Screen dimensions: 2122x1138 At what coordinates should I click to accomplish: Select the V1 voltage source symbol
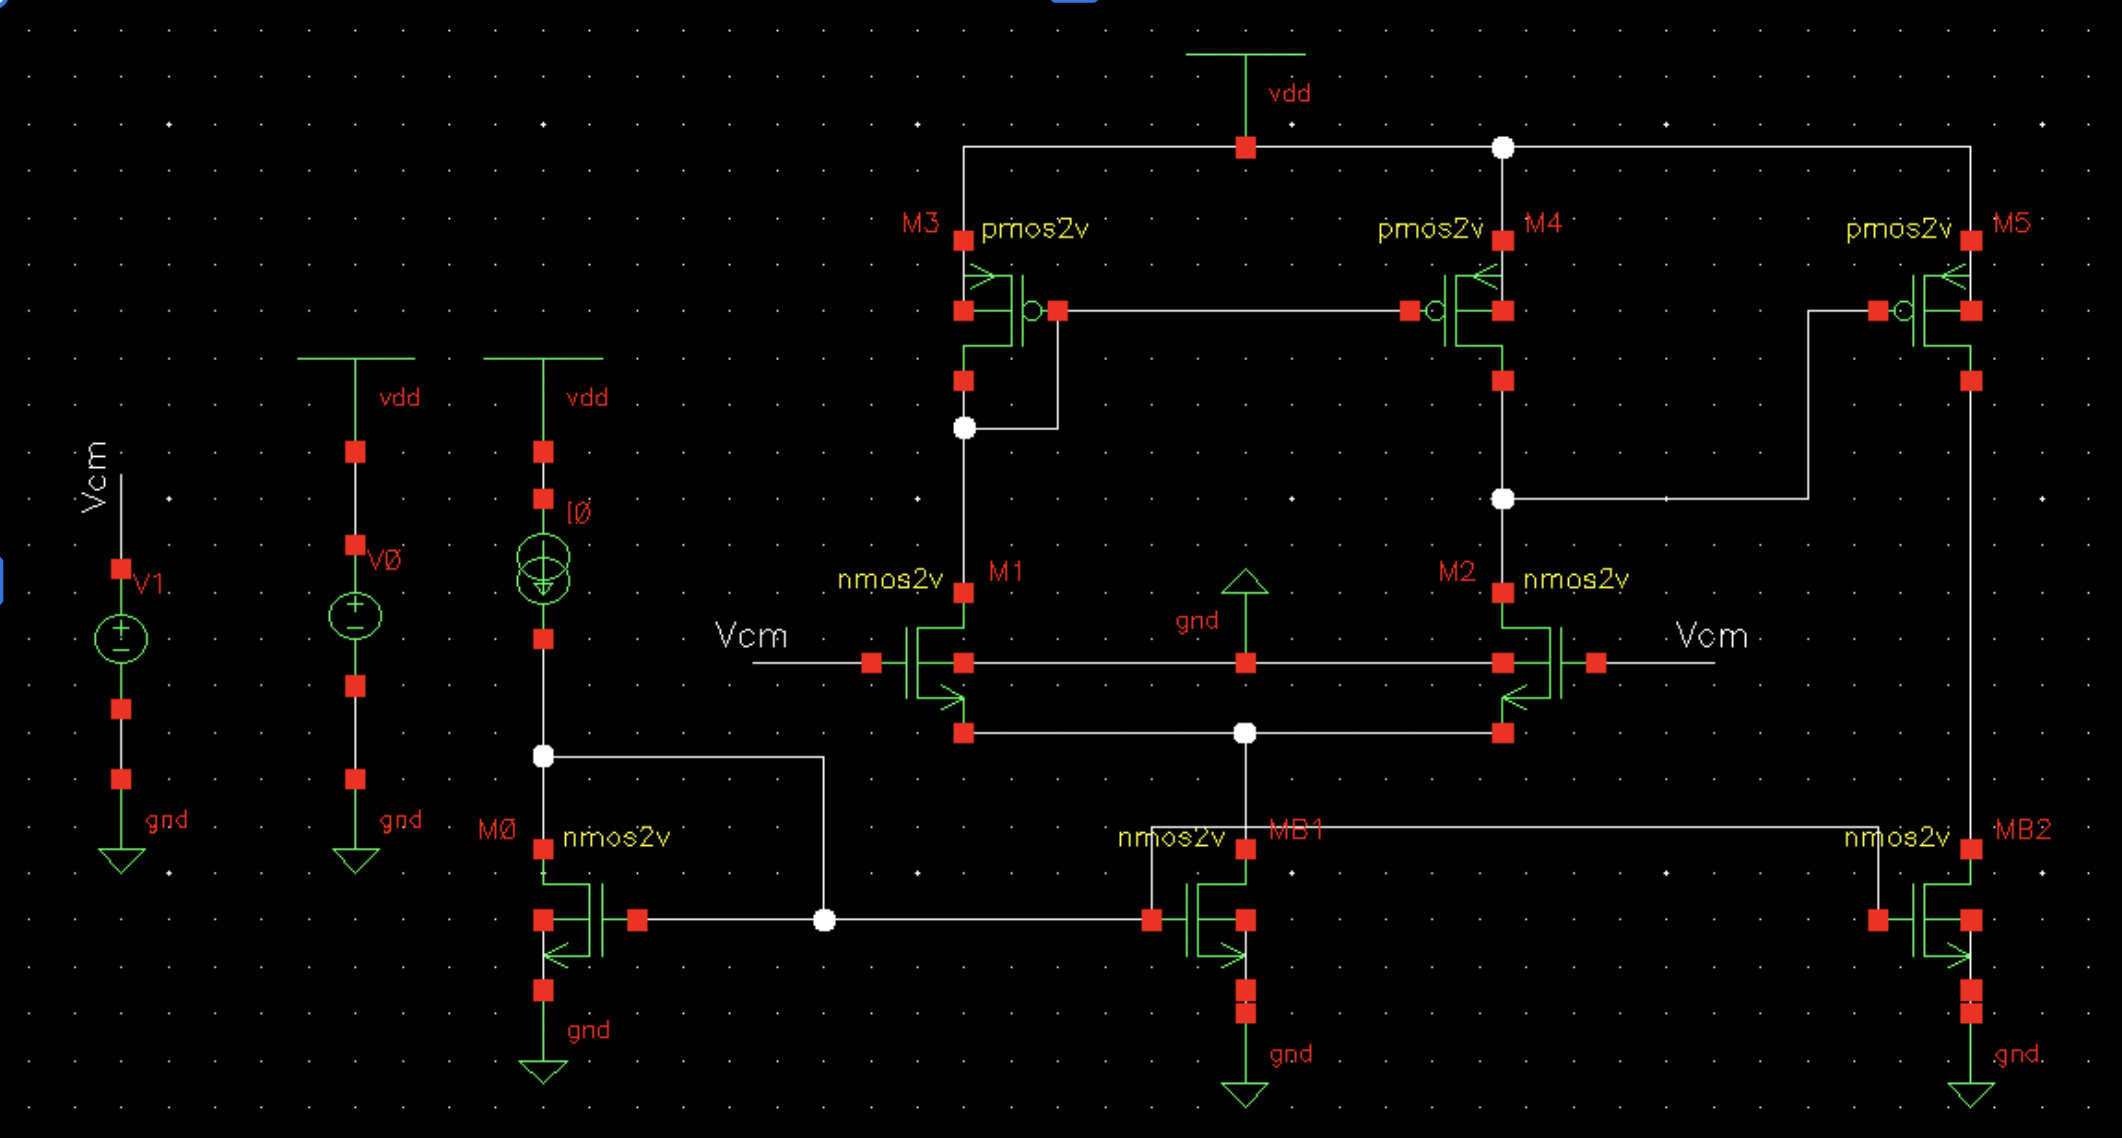(121, 639)
